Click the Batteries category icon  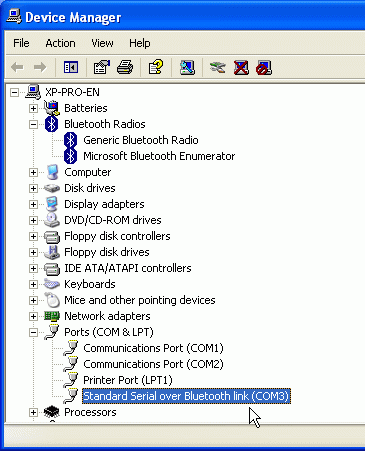pyautogui.click(x=52, y=108)
